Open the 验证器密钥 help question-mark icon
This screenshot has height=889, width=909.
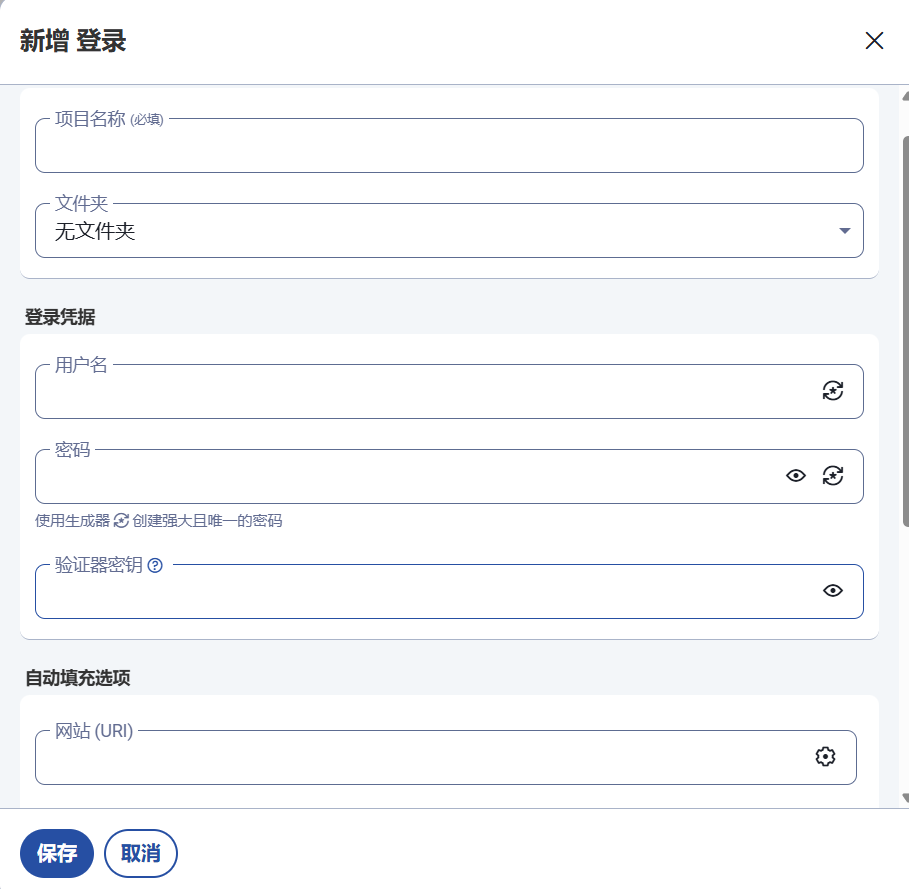tap(155, 565)
